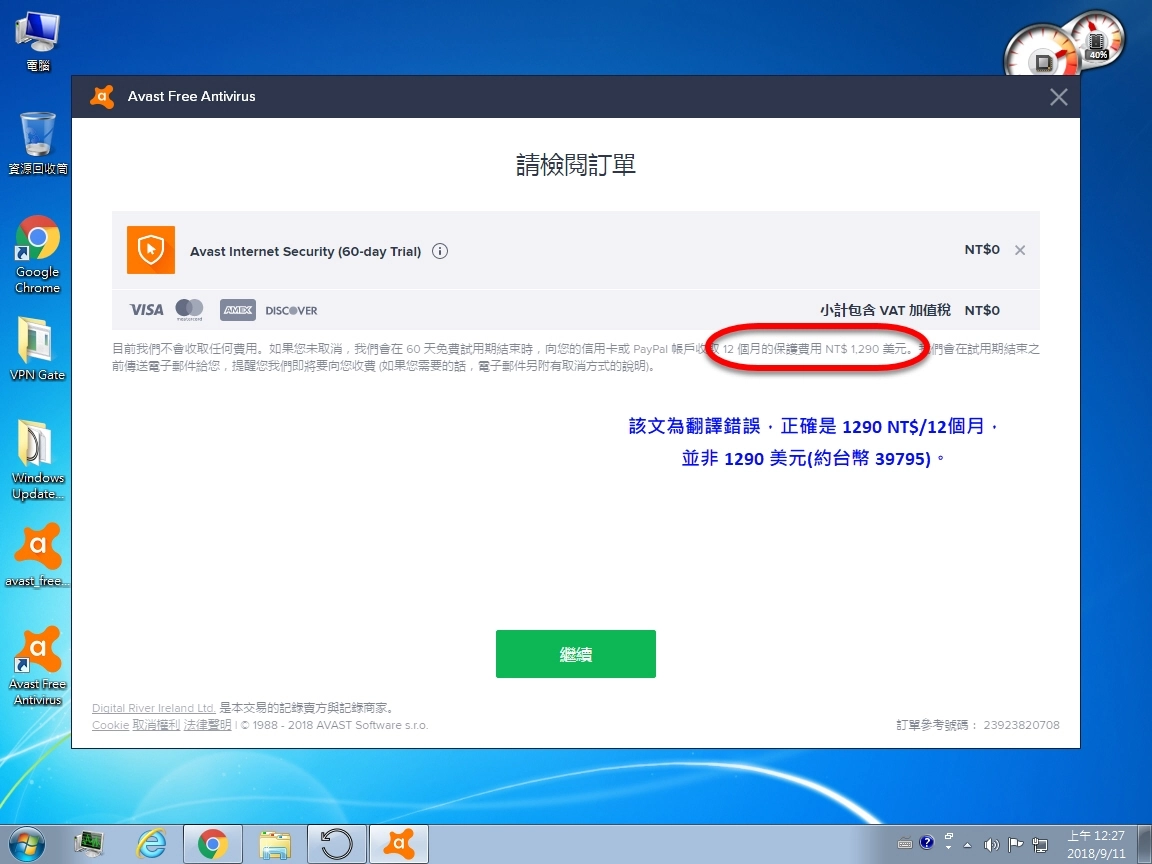Open Google Chrome desktop shortcut

37,254
